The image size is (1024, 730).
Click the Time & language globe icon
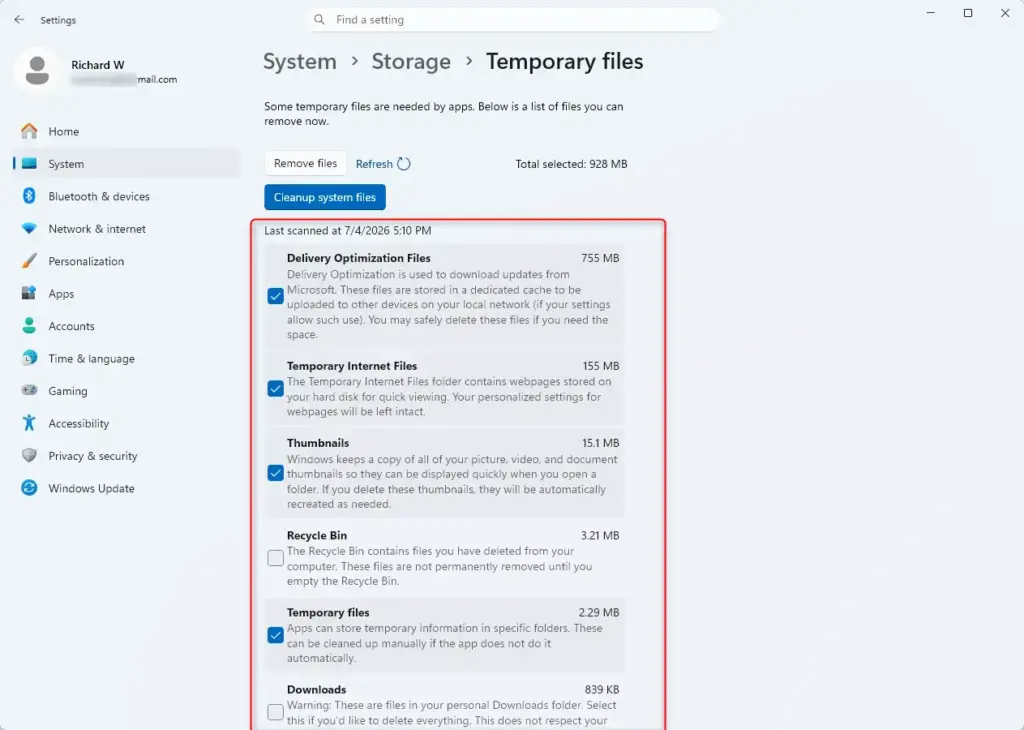click(x=29, y=358)
